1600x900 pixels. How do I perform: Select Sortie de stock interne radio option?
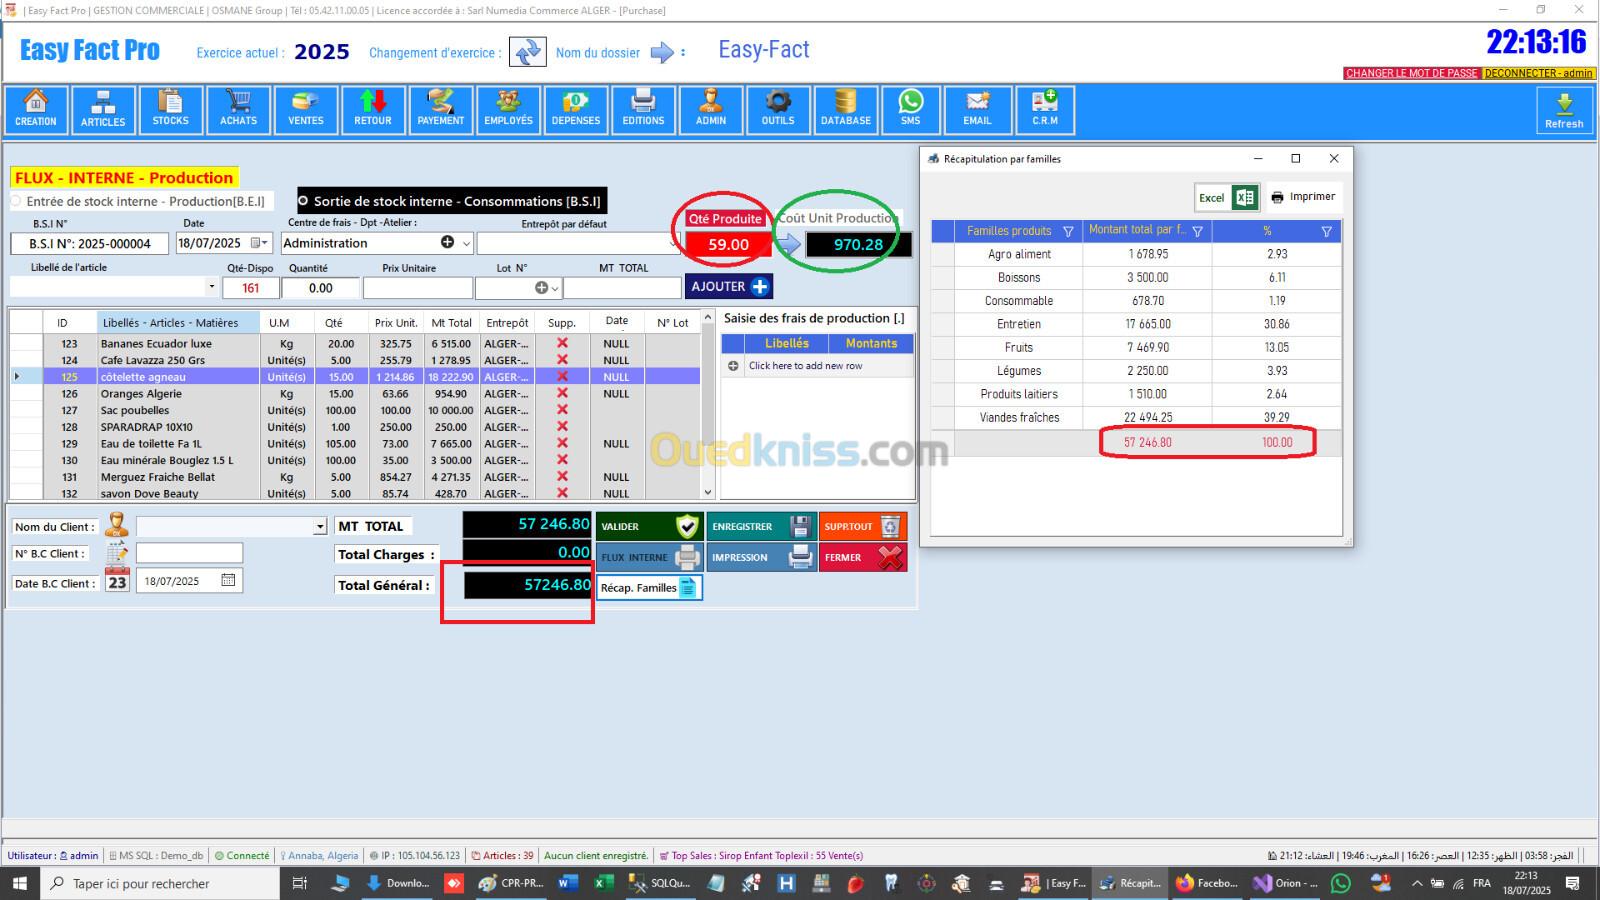(x=304, y=201)
